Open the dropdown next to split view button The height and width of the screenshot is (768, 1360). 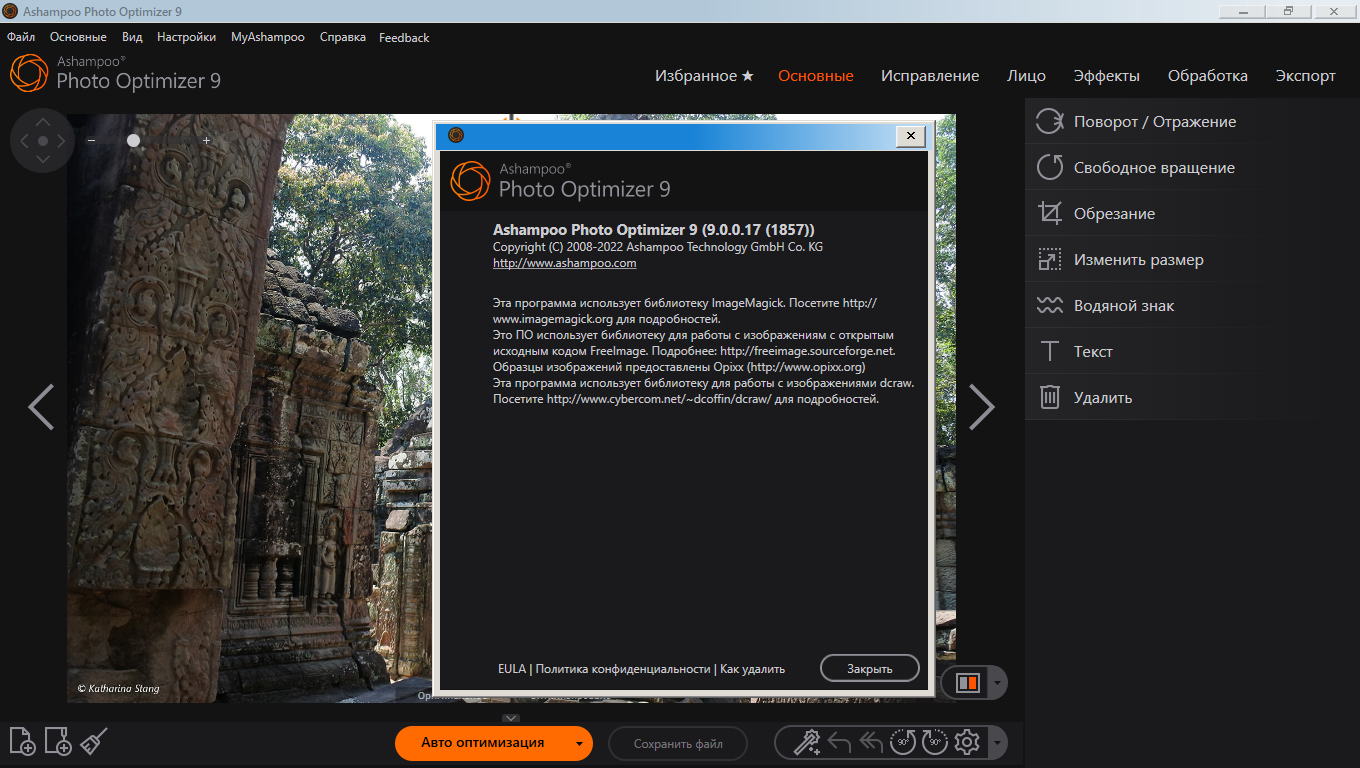click(997, 683)
